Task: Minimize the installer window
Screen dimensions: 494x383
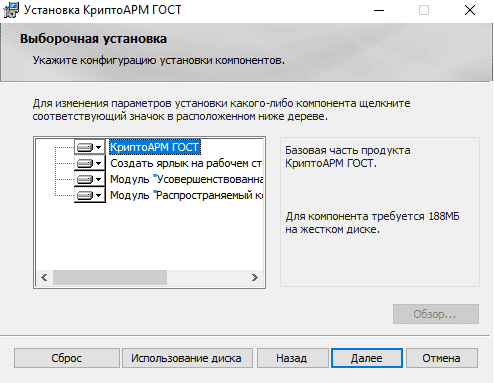Action: click(x=379, y=10)
